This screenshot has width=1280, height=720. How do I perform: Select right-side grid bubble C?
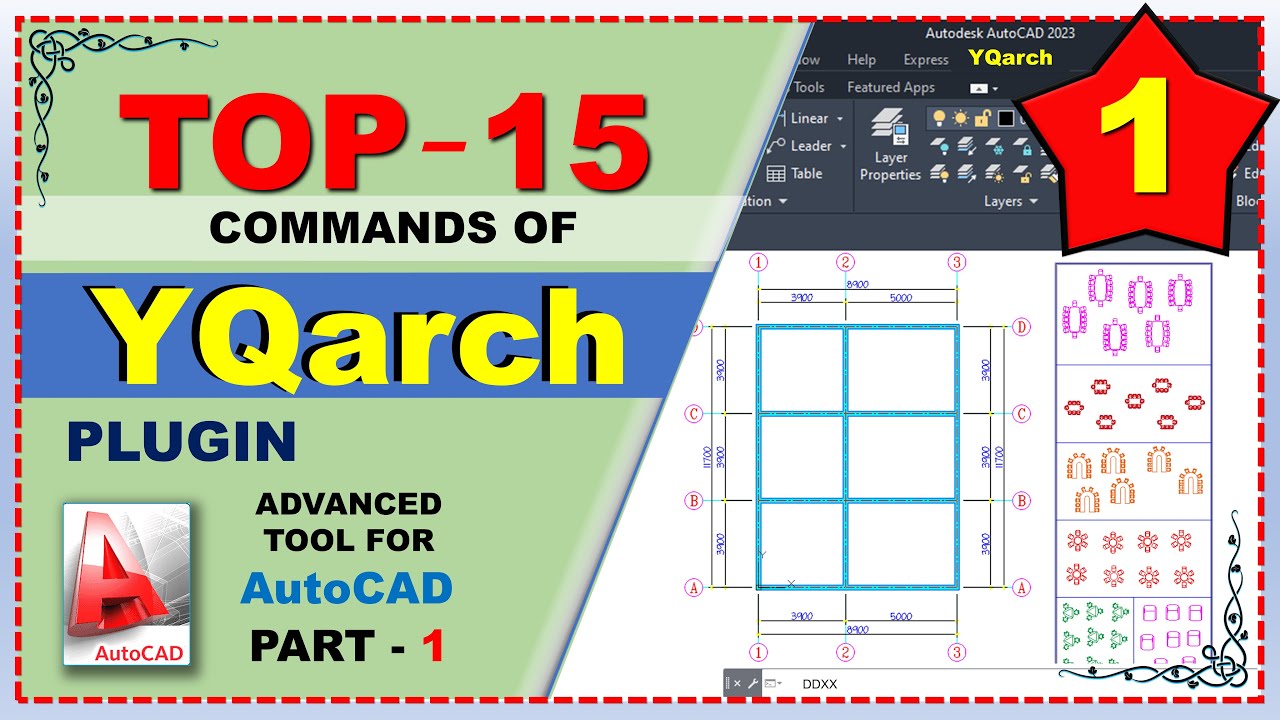[1021, 413]
